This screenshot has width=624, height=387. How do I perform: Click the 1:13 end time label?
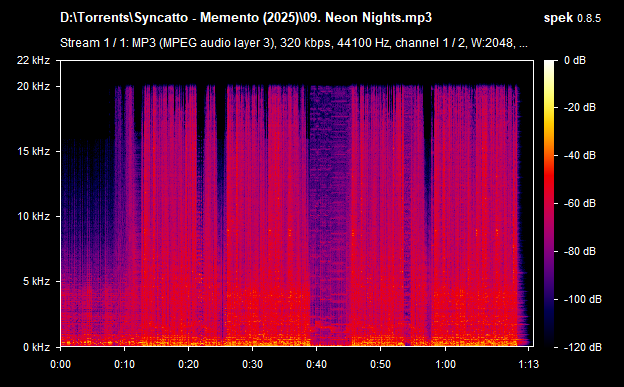click(x=528, y=364)
